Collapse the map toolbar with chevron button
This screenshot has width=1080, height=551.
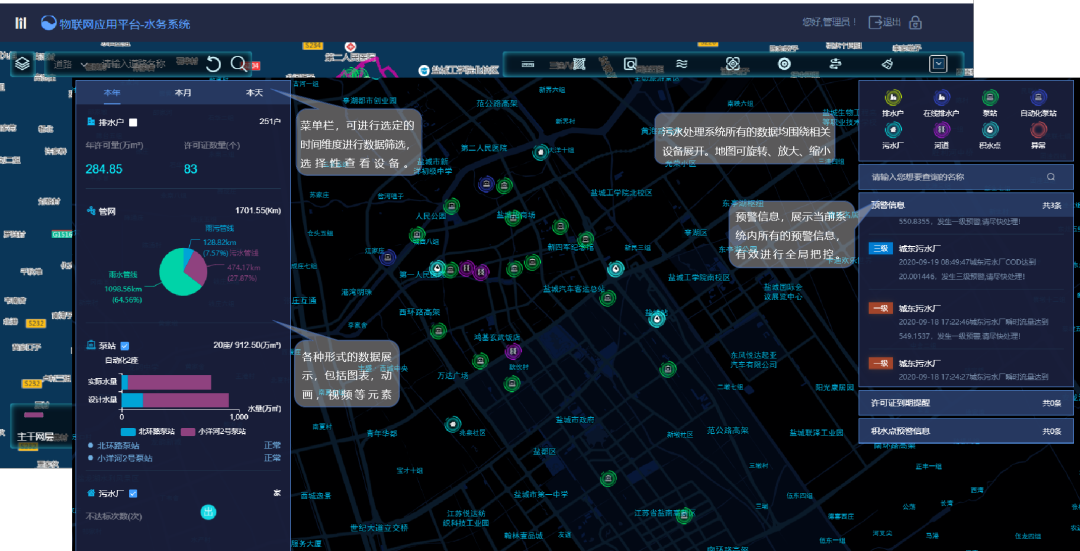(938, 64)
